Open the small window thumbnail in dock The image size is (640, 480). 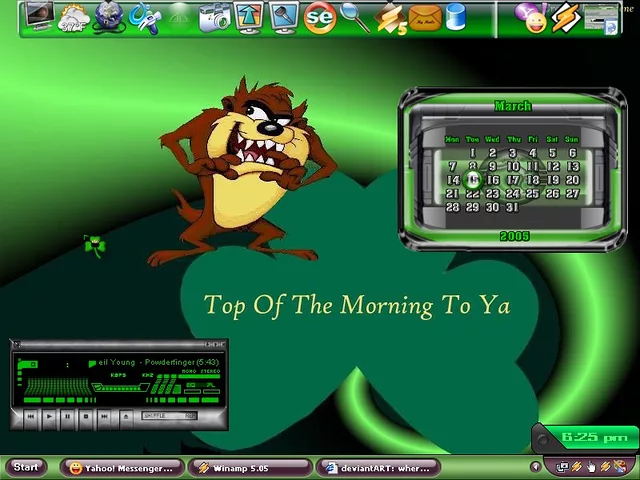click(x=601, y=20)
